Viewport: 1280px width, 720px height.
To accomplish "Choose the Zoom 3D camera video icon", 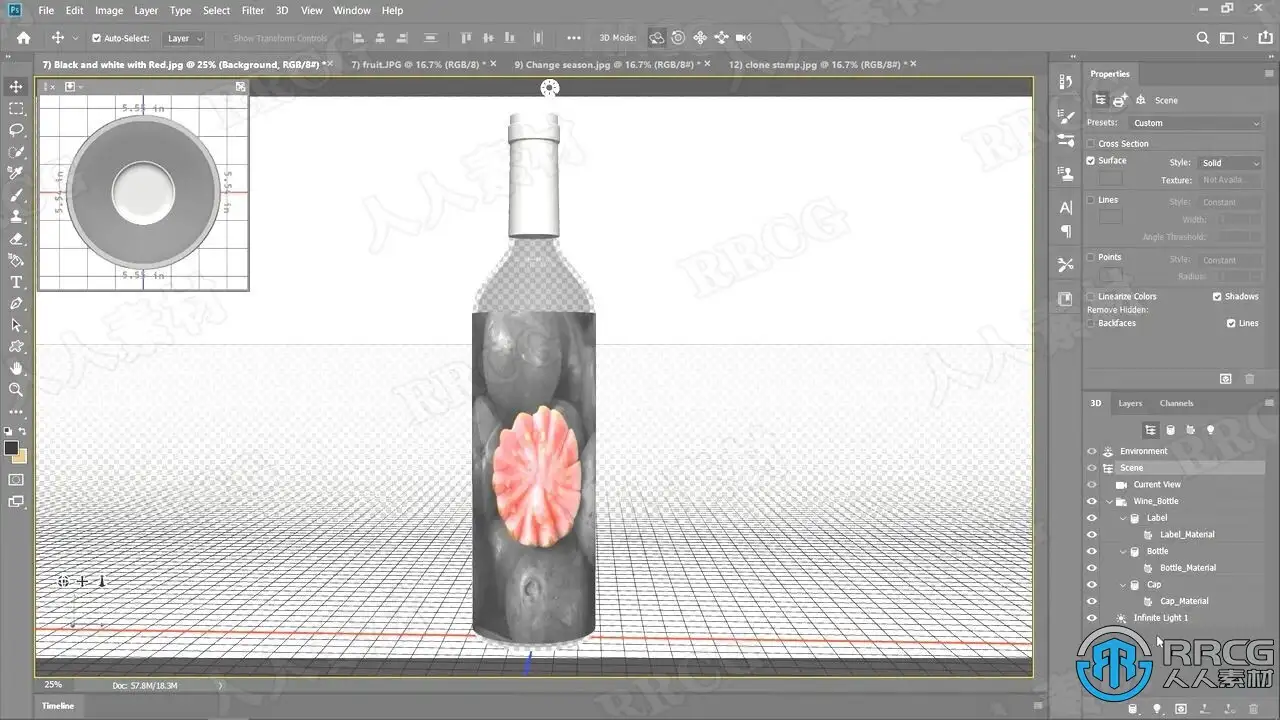I will point(744,38).
